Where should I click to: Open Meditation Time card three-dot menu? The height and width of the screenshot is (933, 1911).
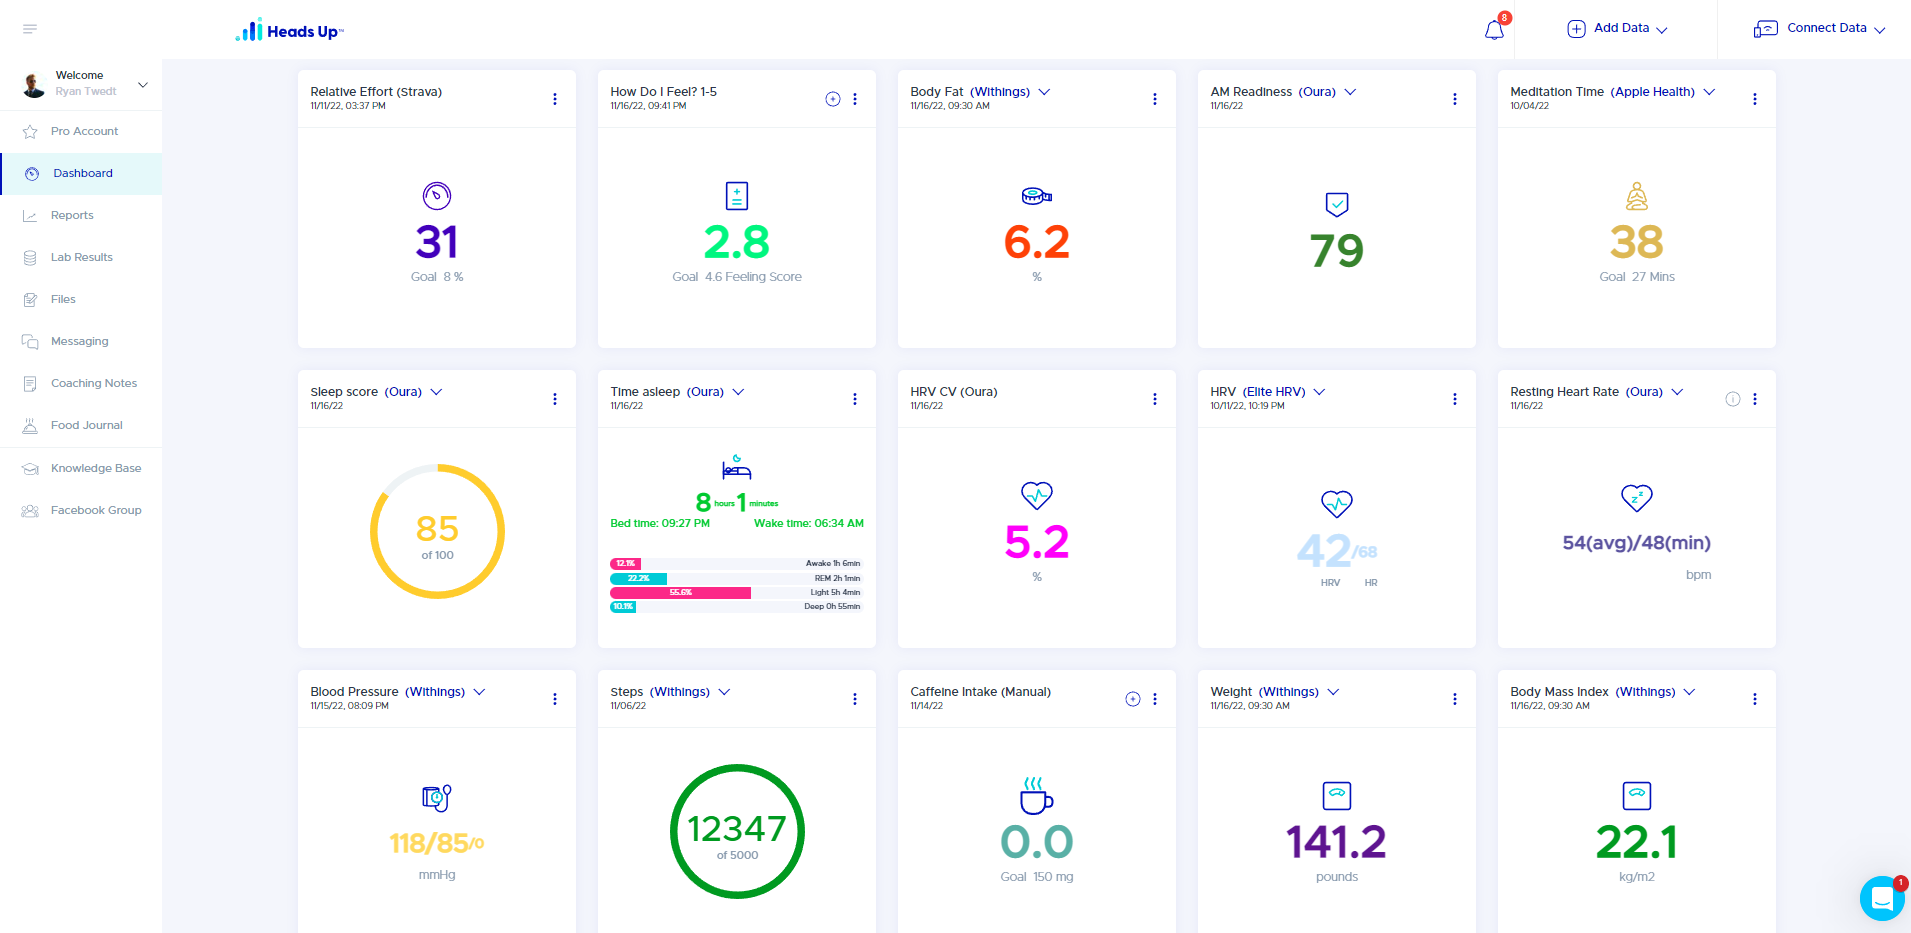tap(1755, 99)
